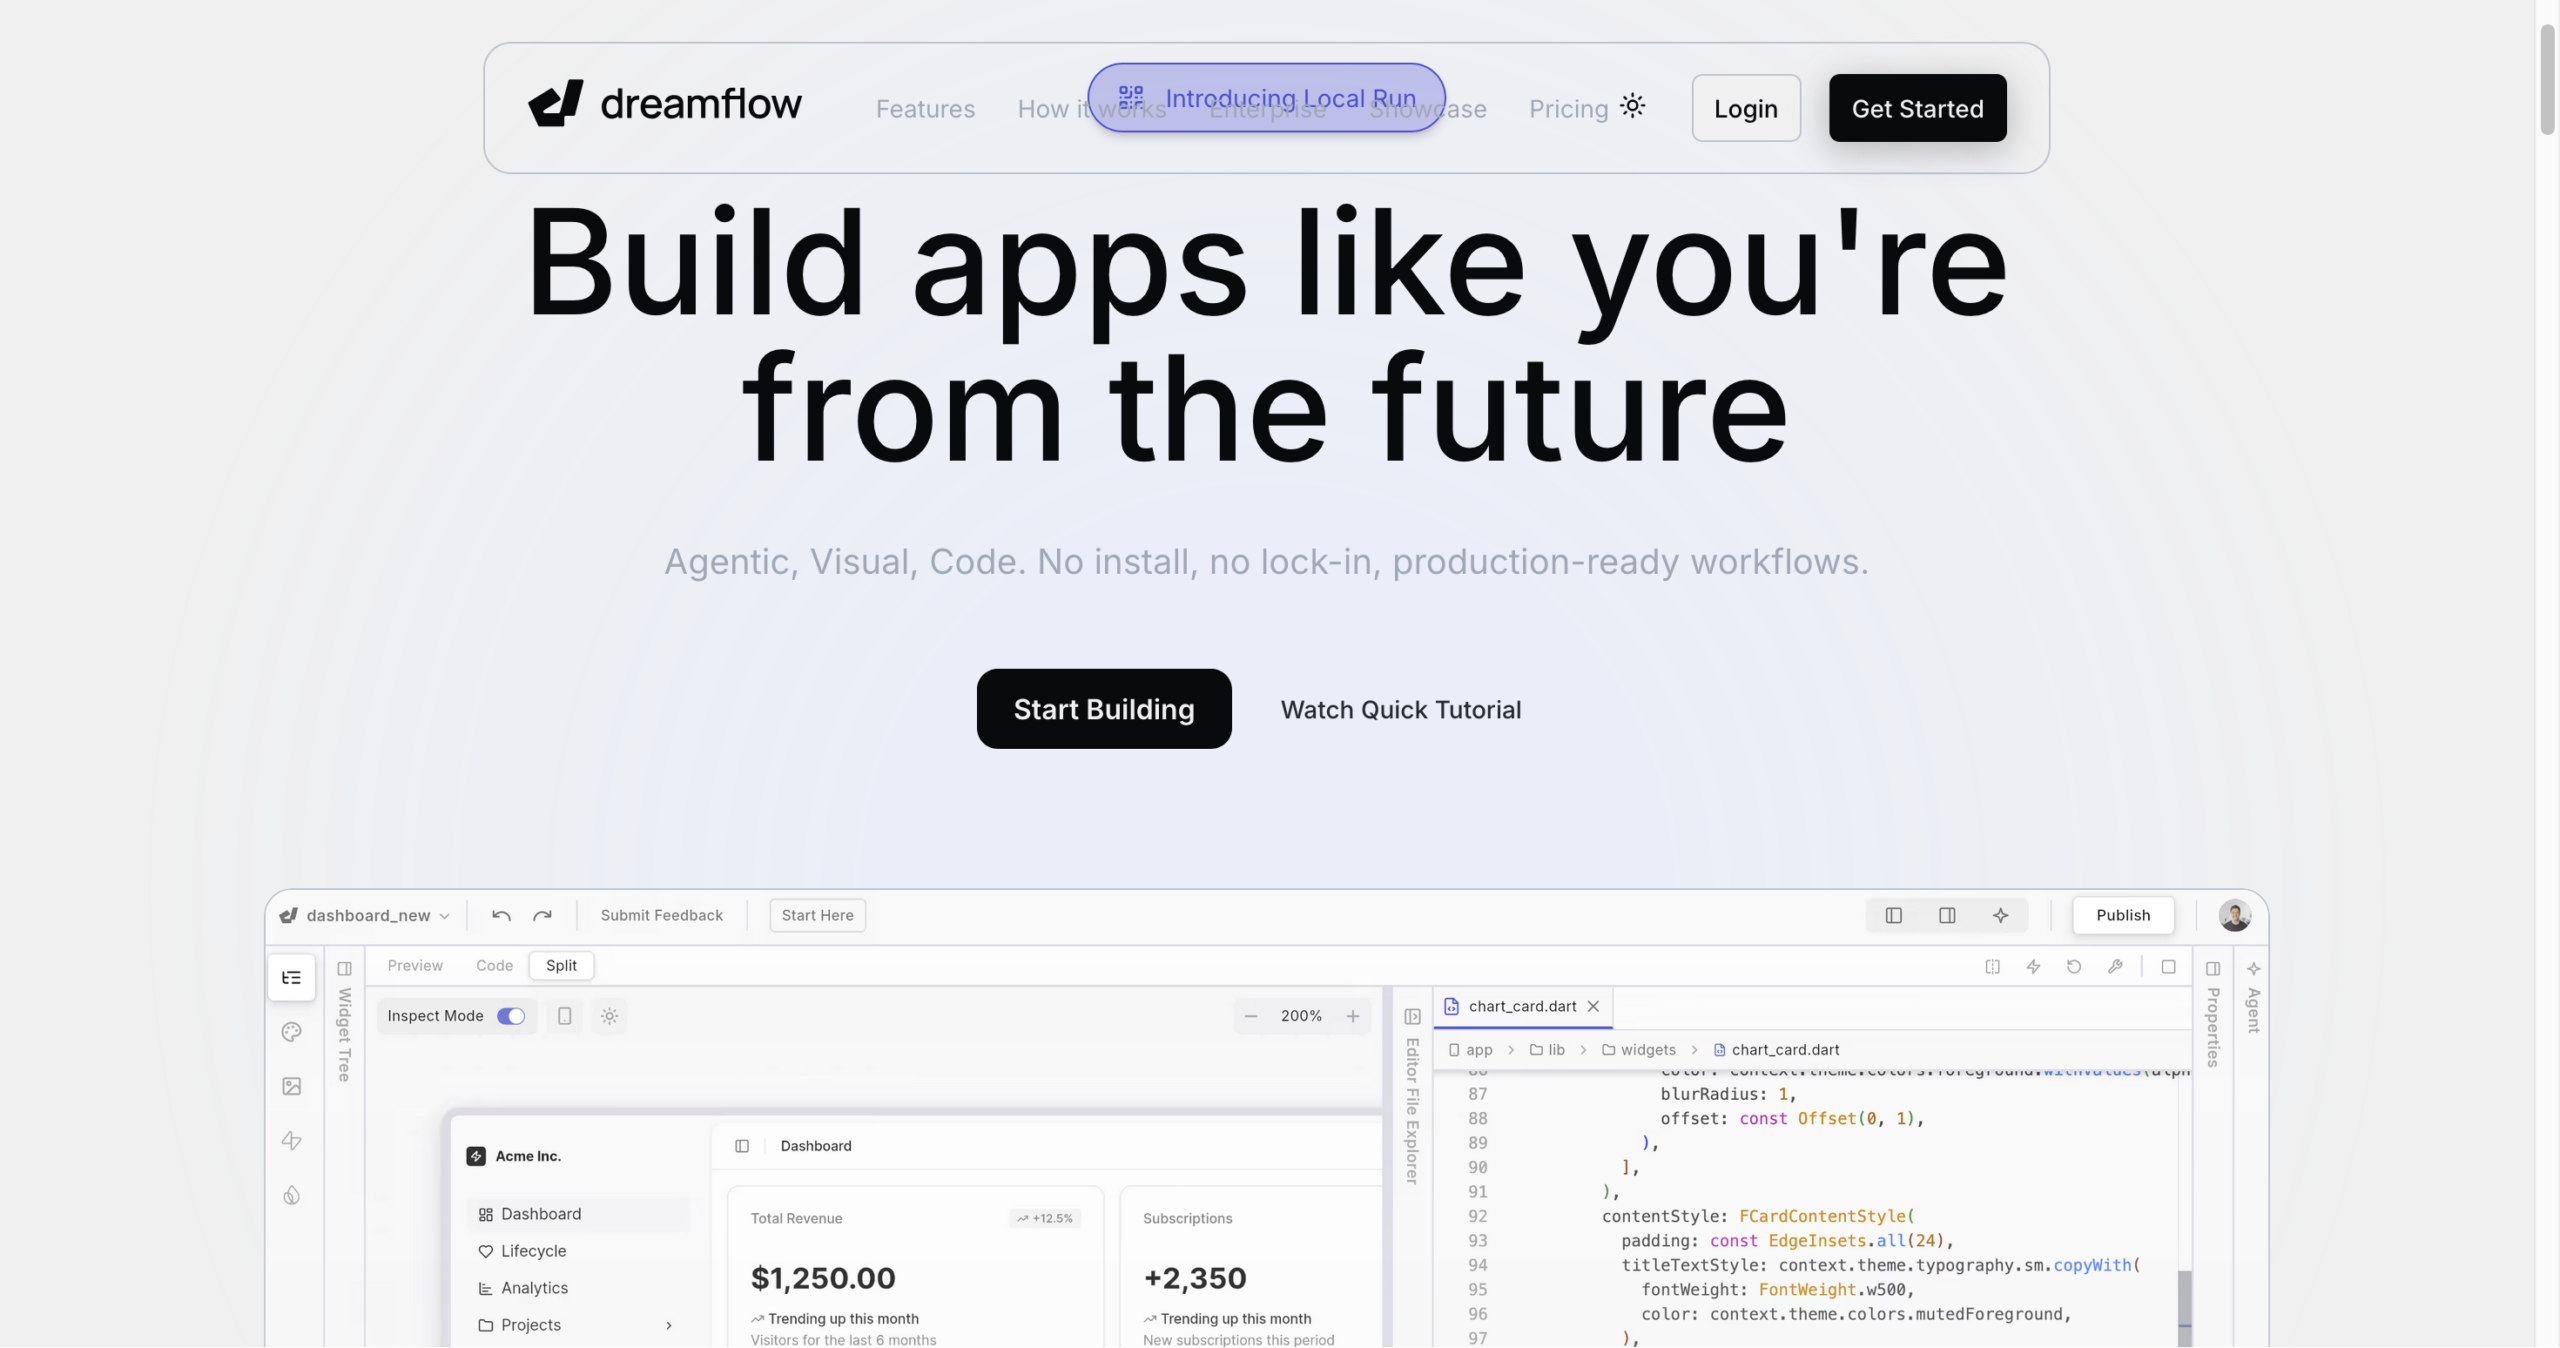The height and width of the screenshot is (1348, 2560).
Task: Open the dashboard_new project dropdown
Action: [x=366, y=915]
